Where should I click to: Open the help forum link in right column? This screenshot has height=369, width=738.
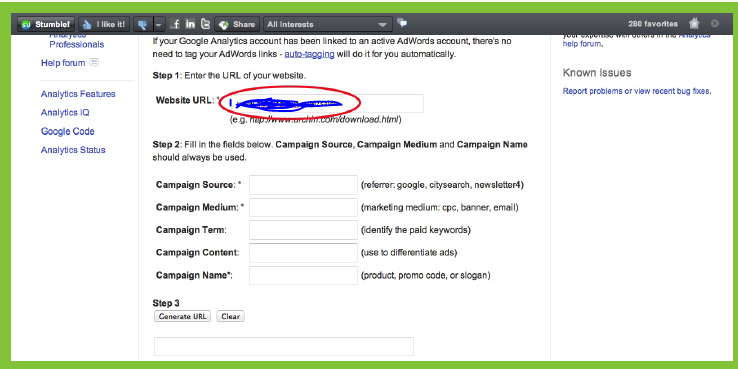click(x=581, y=44)
